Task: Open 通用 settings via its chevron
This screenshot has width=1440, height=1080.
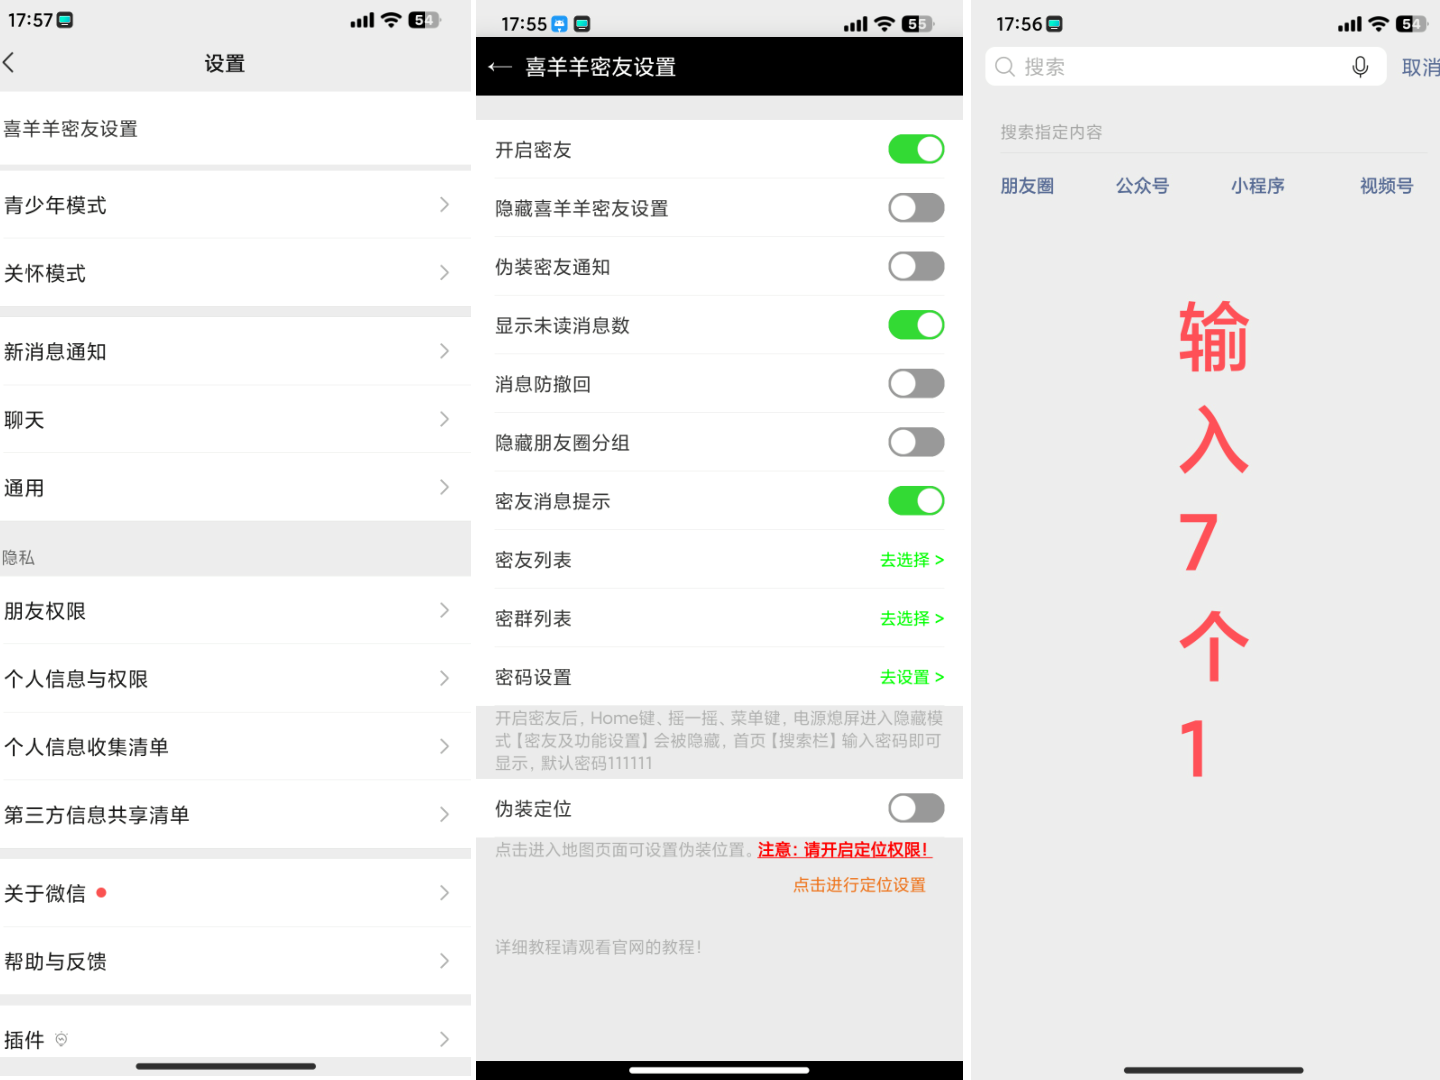Action: tap(445, 487)
